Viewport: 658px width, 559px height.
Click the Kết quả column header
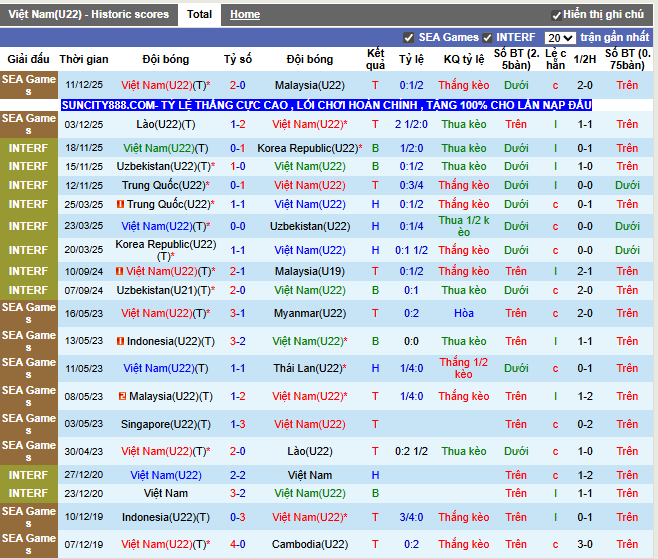click(x=375, y=59)
